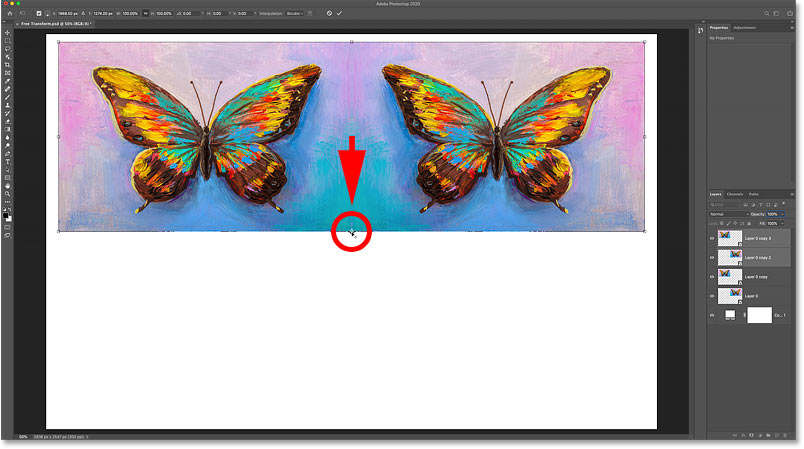
Task: Switch to the Adjustments tab
Action: [x=745, y=28]
